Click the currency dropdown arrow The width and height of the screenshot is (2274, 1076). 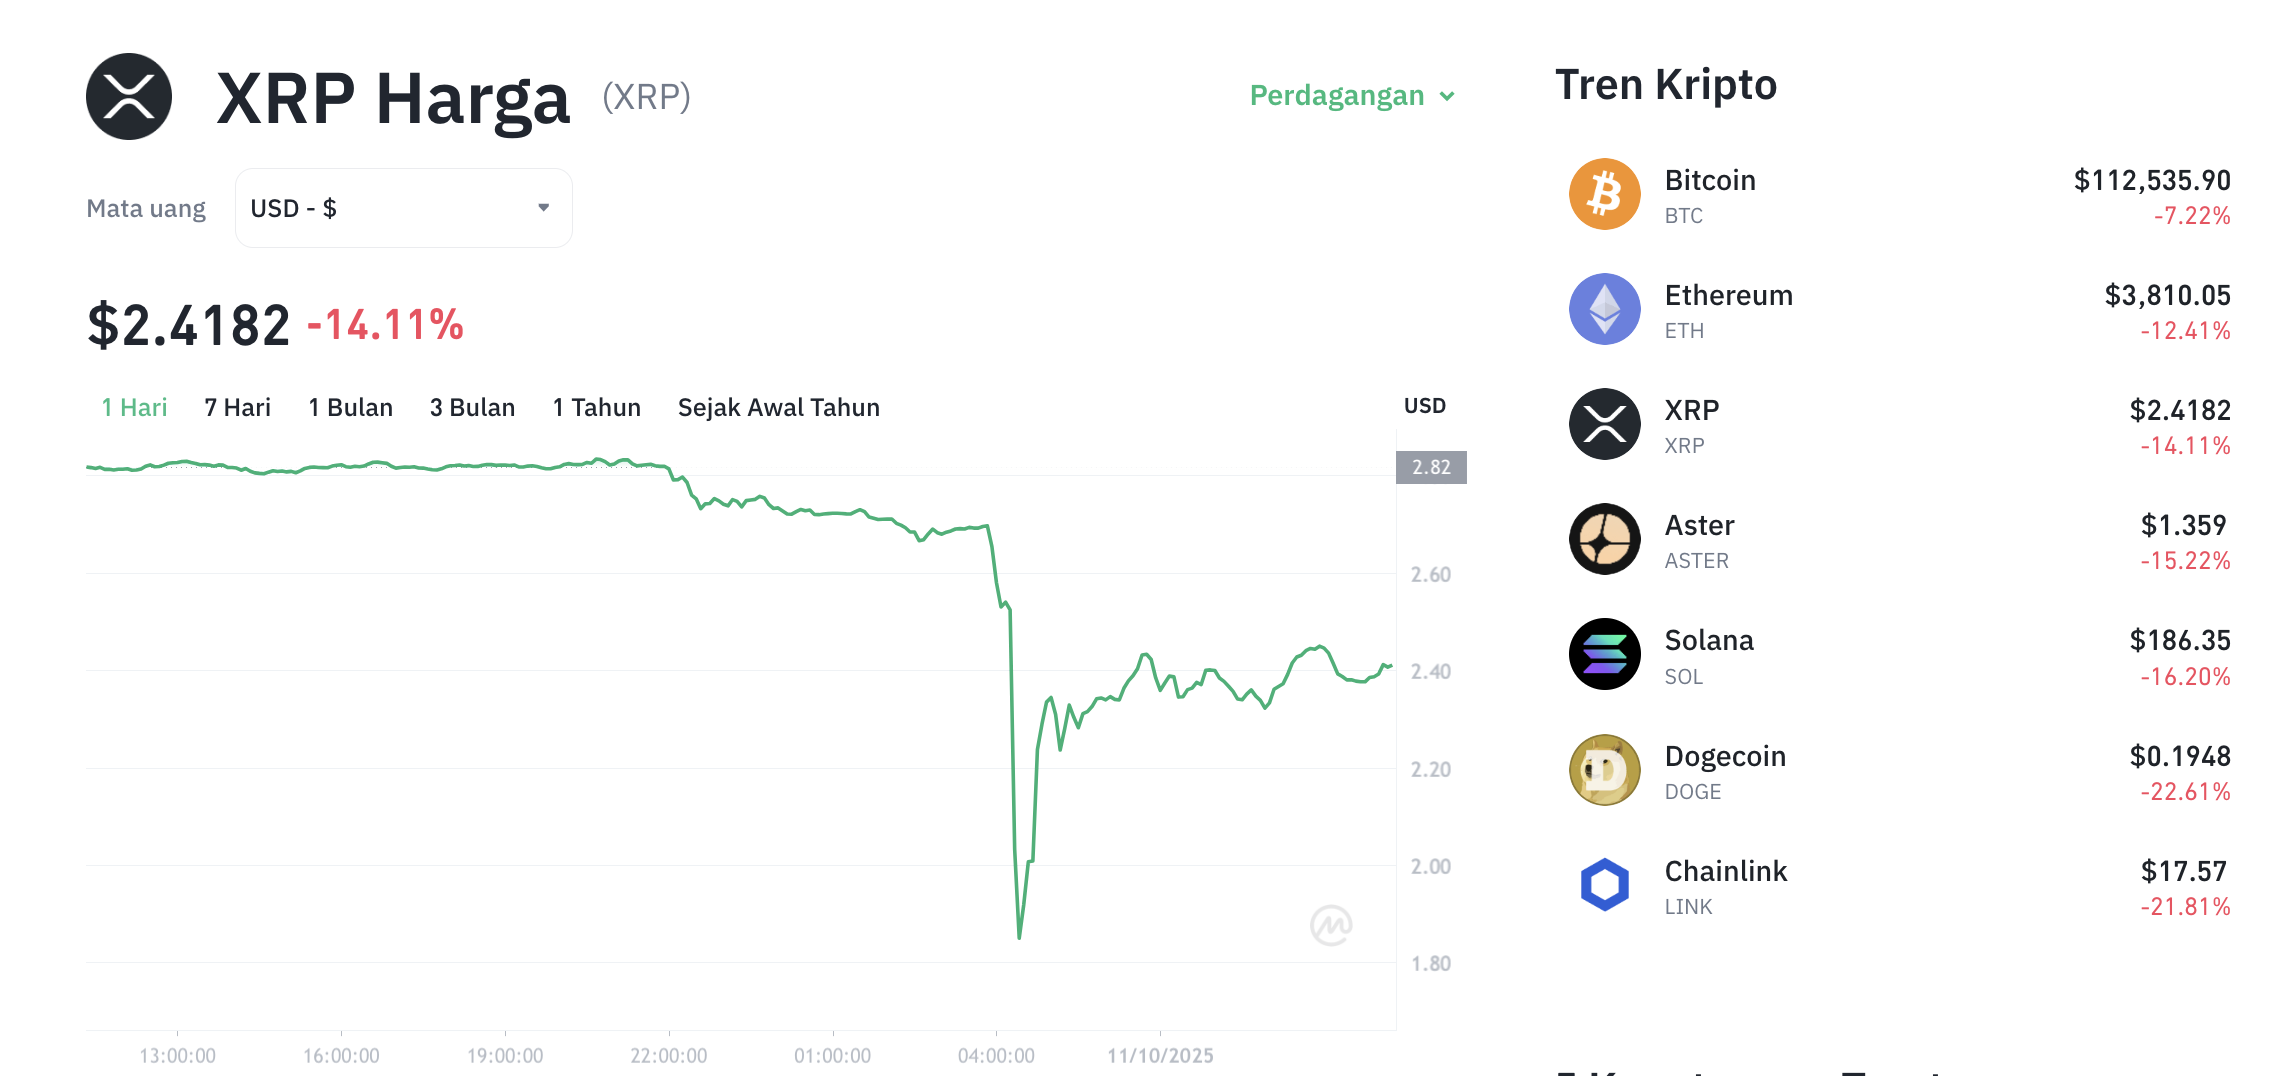coord(544,208)
